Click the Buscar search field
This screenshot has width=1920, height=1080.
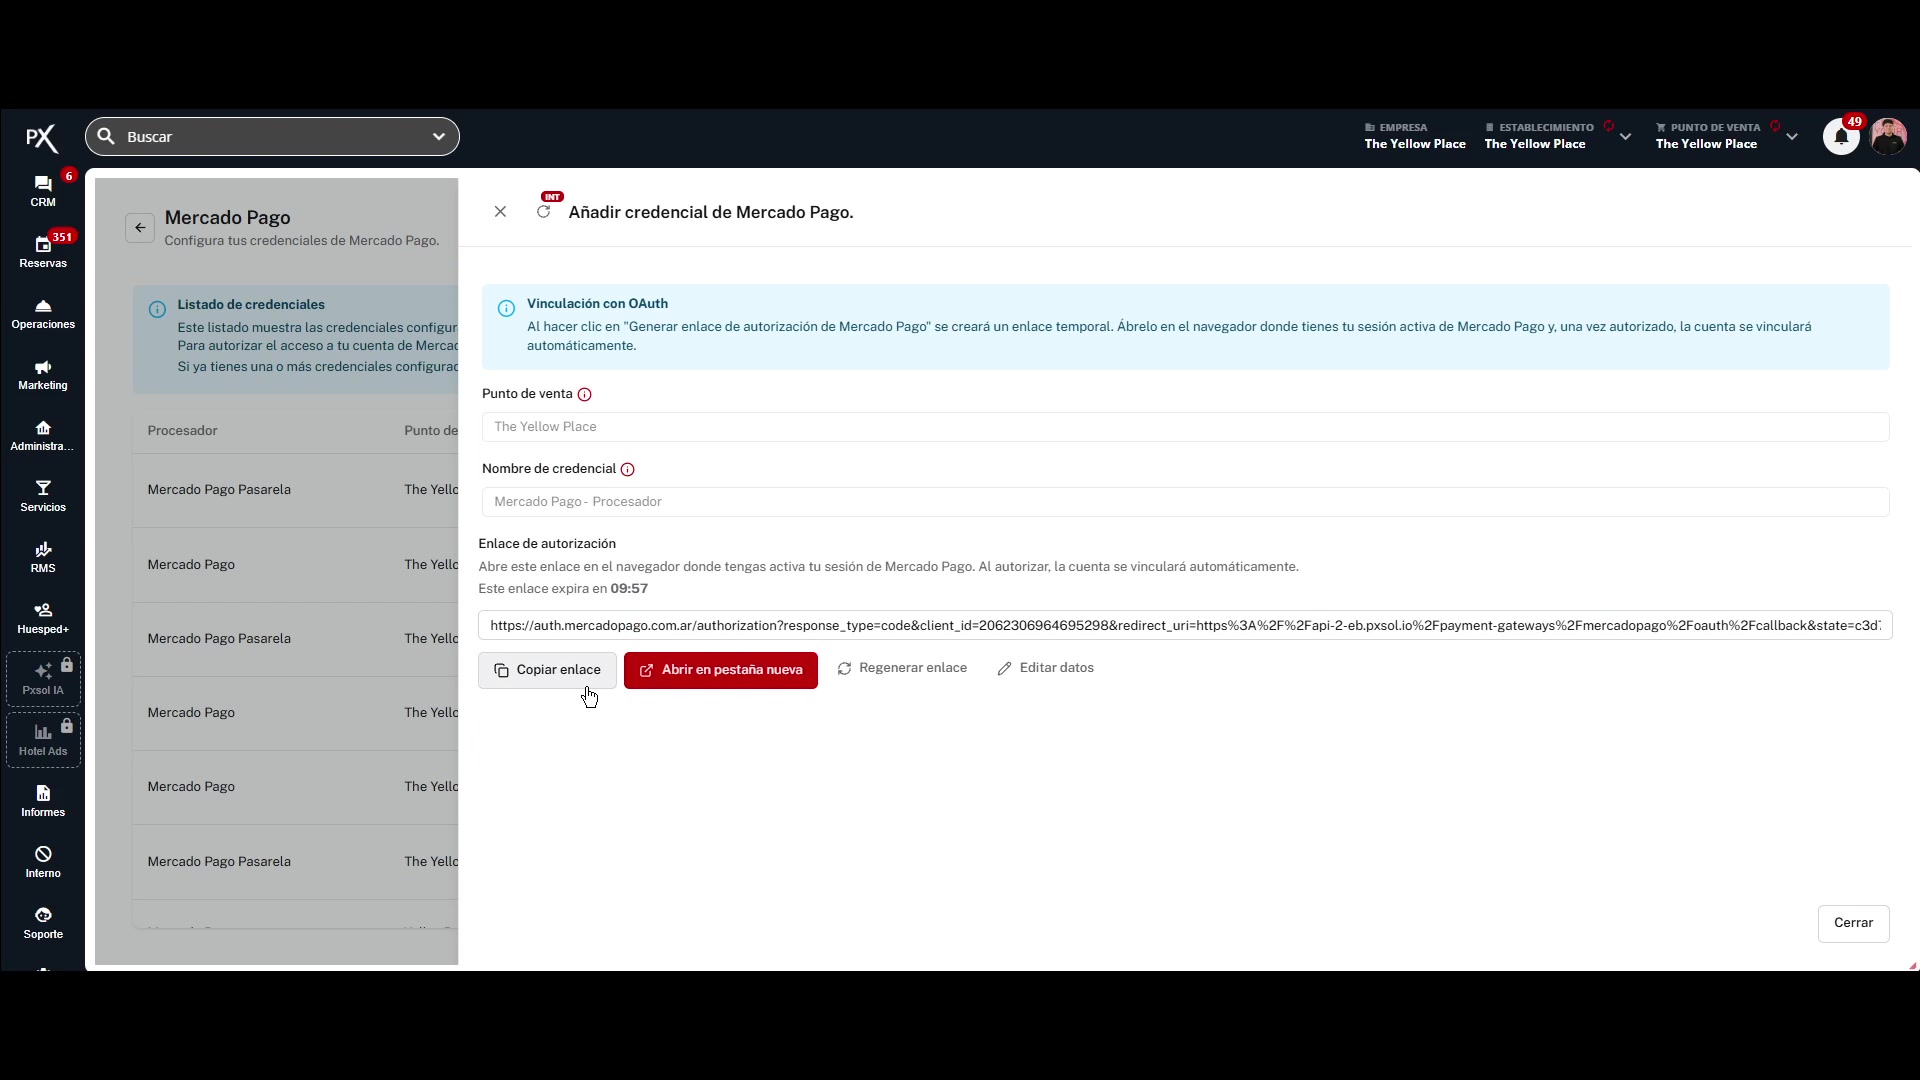[272, 137]
